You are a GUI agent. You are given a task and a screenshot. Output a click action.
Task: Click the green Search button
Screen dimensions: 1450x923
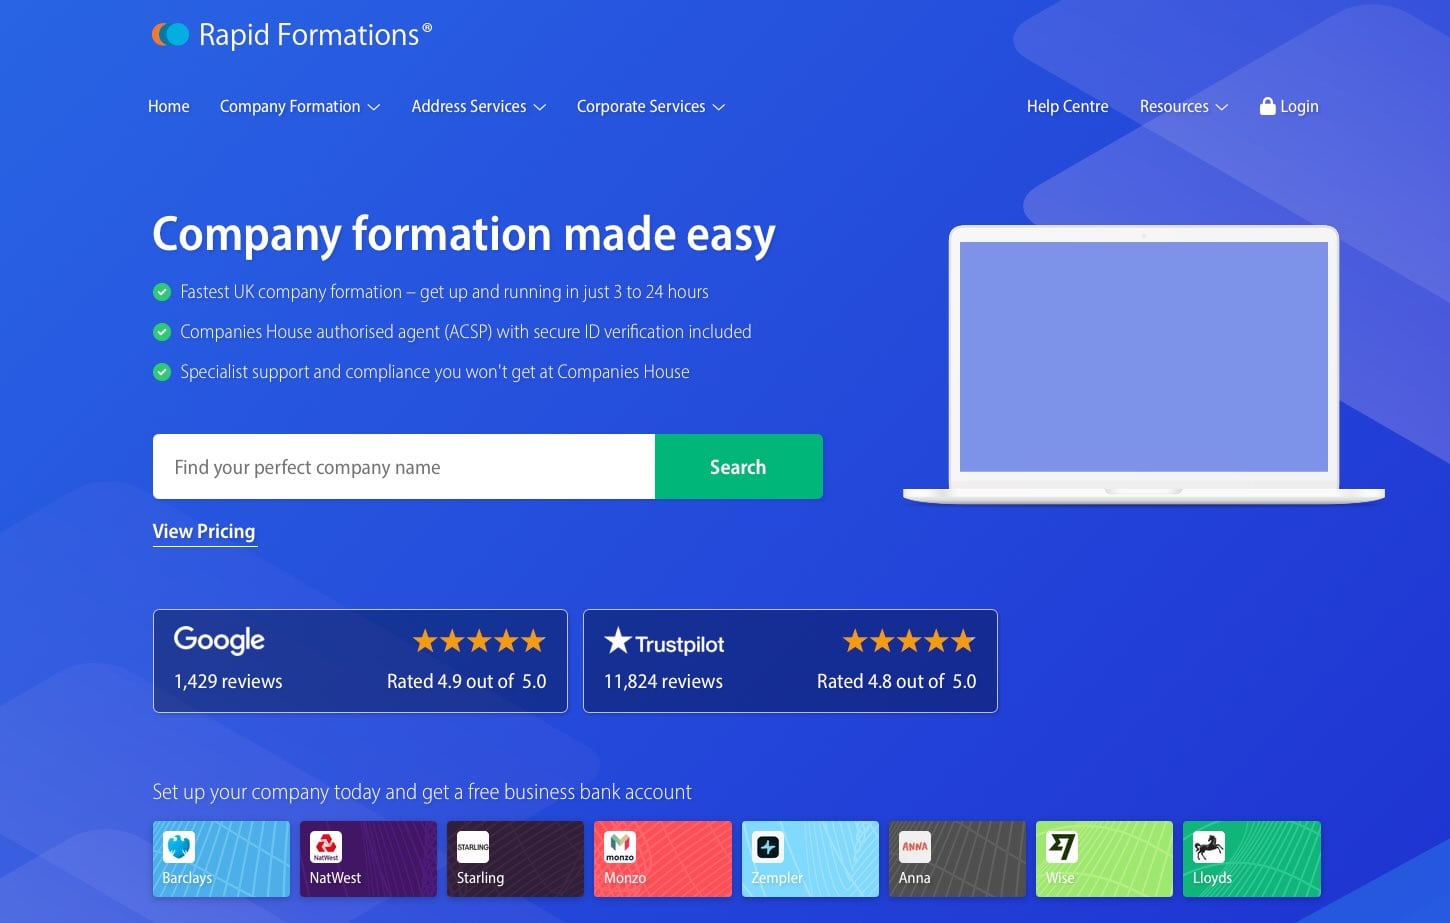pyautogui.click(x=739, y=466)
